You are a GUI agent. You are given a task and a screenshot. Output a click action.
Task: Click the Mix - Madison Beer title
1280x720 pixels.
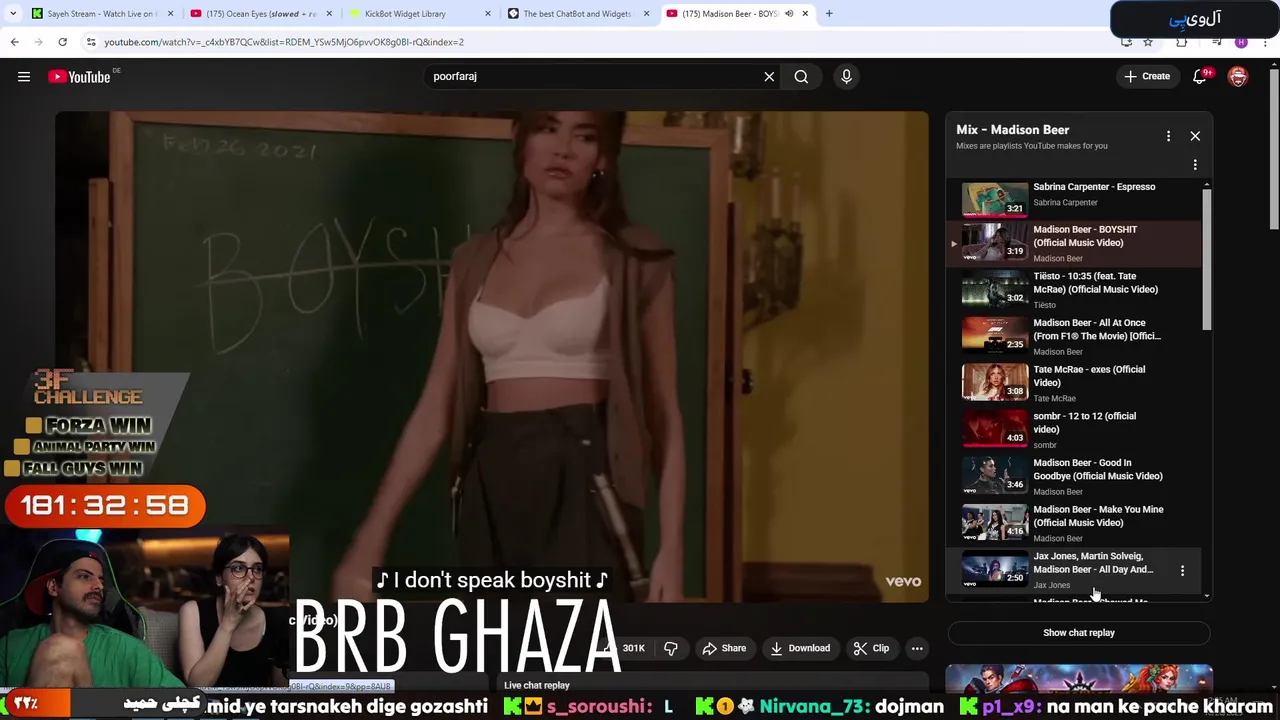[x=1012, y=130]
